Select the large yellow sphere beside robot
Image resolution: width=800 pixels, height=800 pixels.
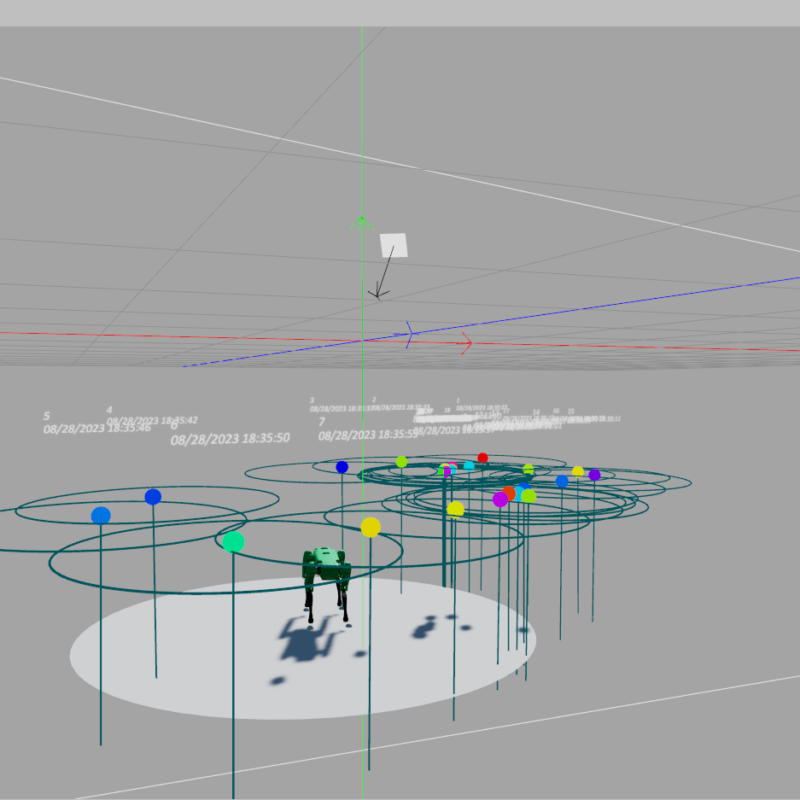click(370, 527)
